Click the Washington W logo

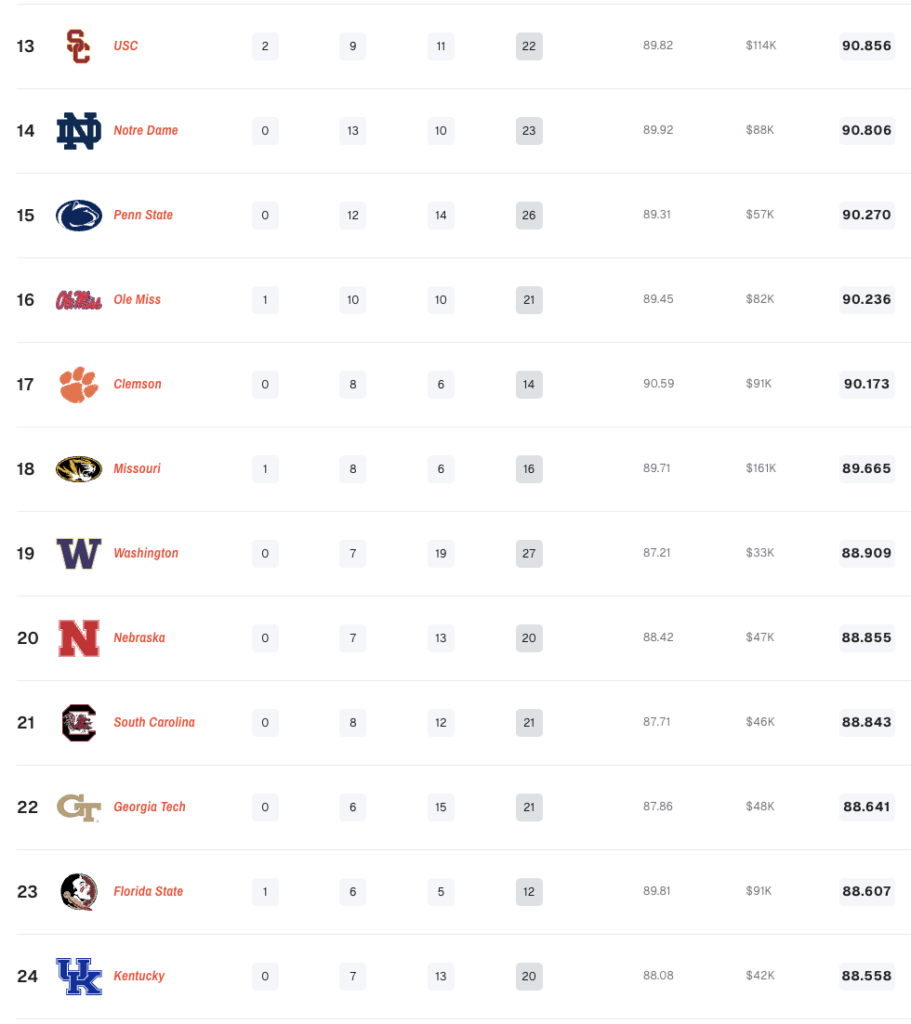[78, 553]
